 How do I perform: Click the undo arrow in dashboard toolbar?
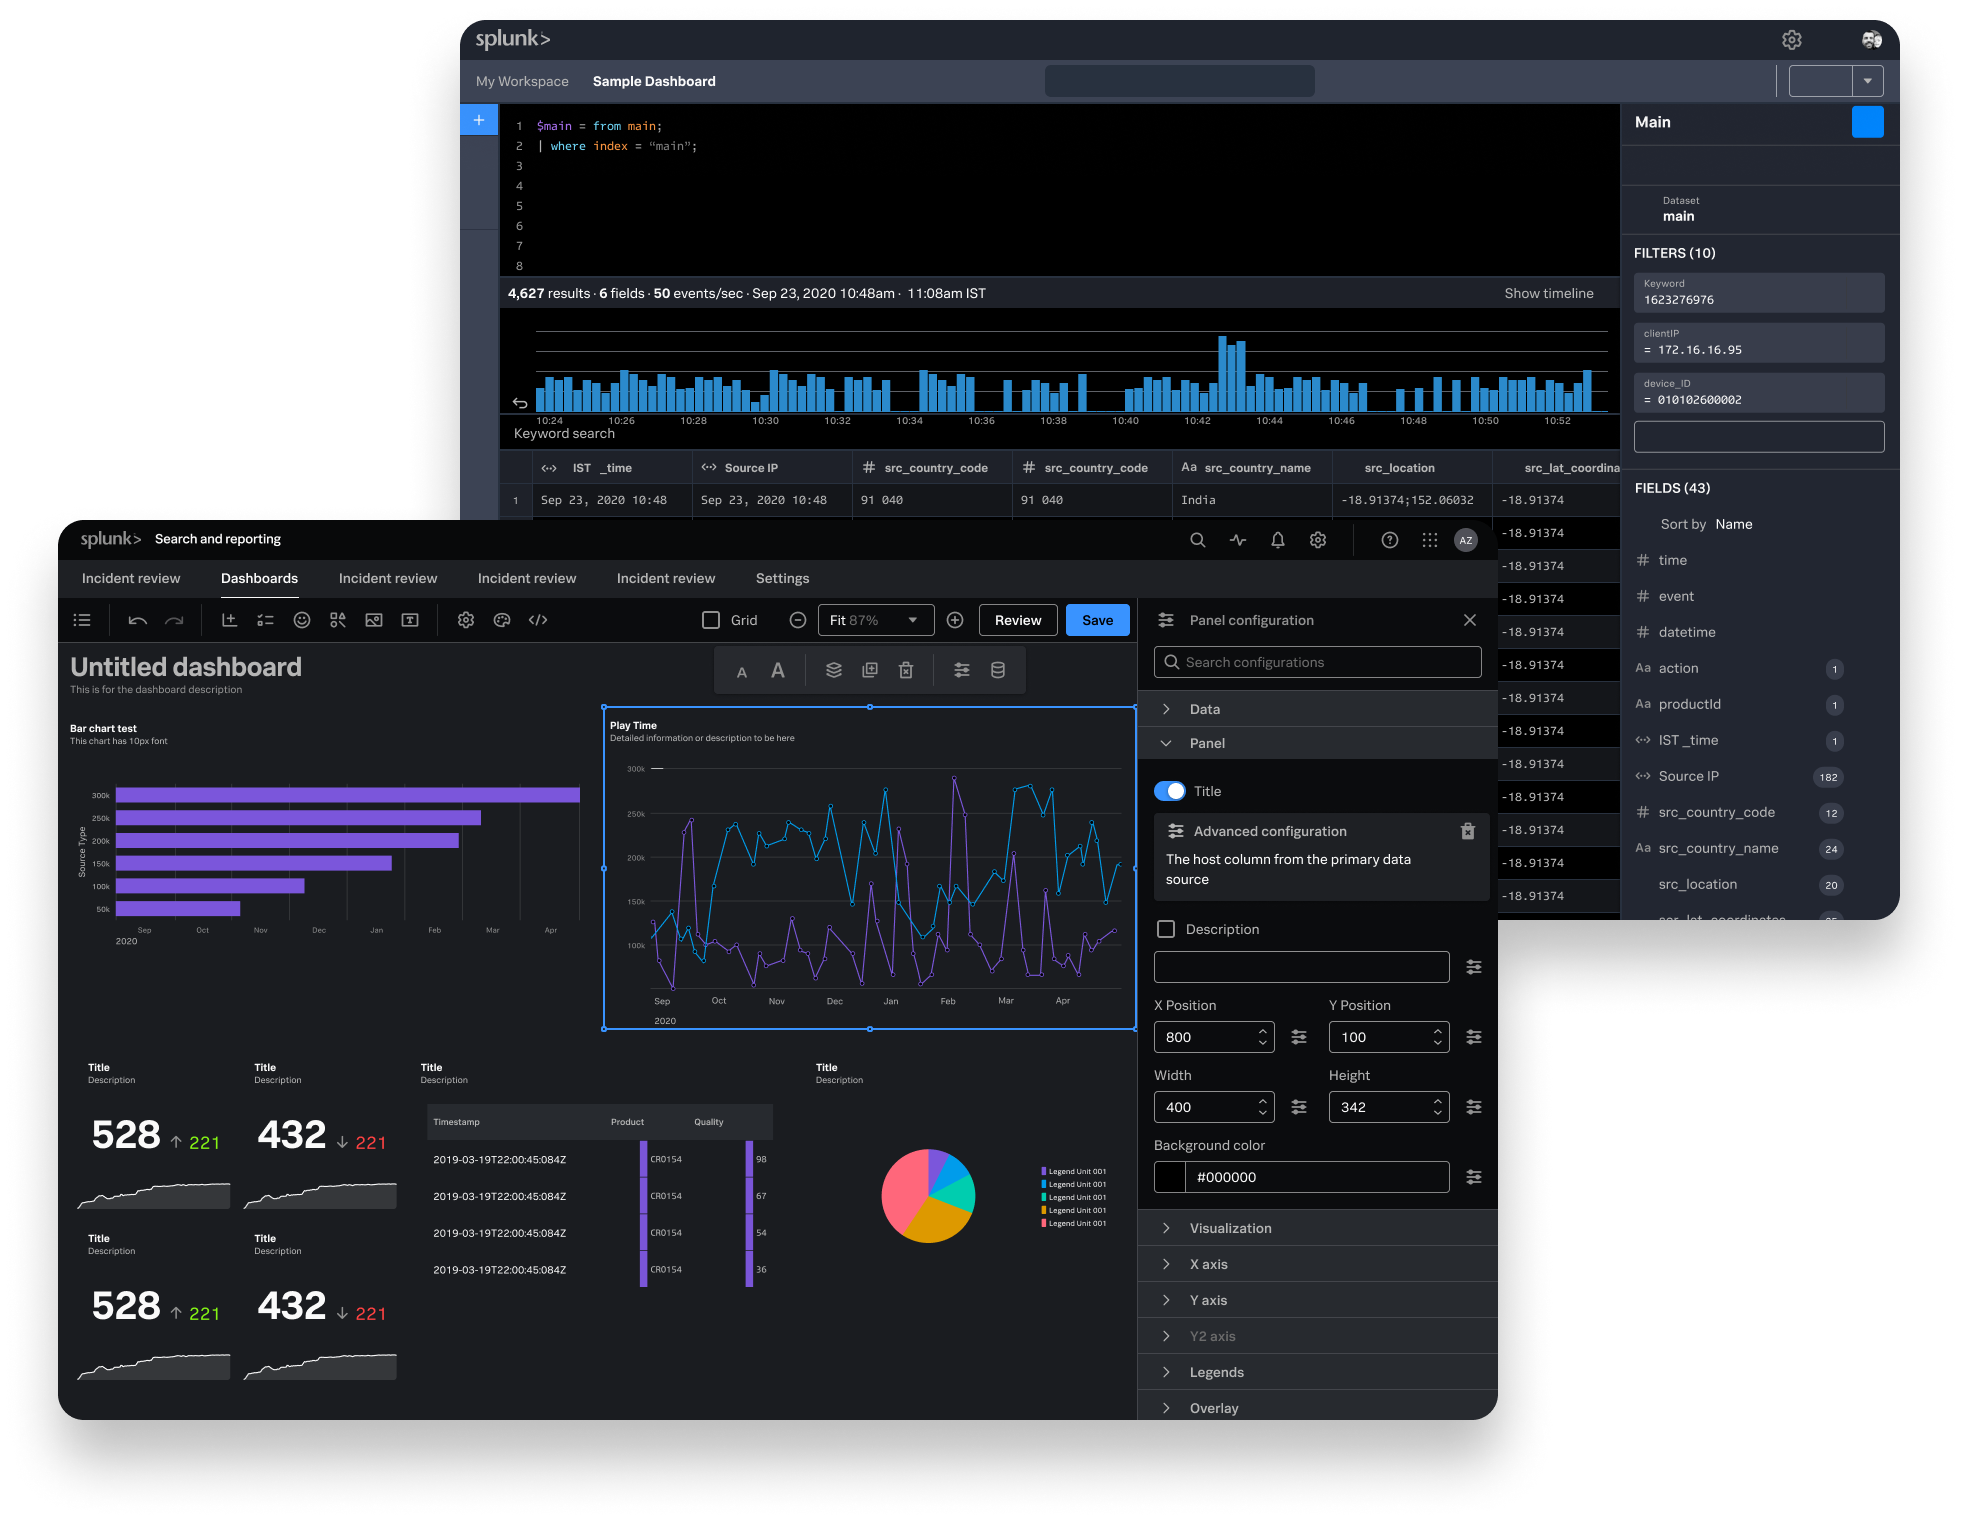[138, 621]
